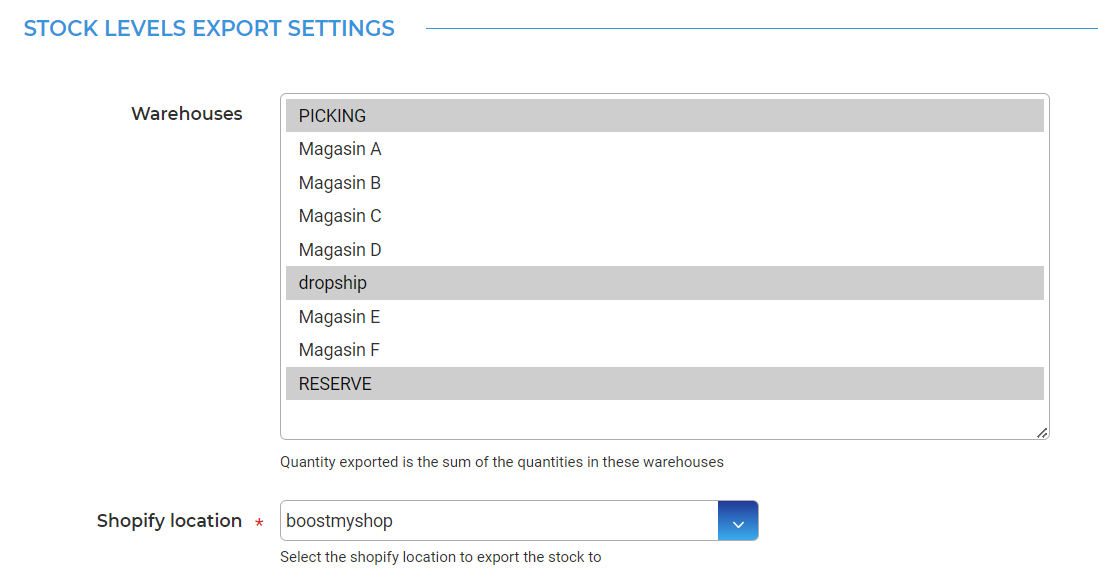
Task: Click the dropship warehouse option
Action: pos(665,283)
